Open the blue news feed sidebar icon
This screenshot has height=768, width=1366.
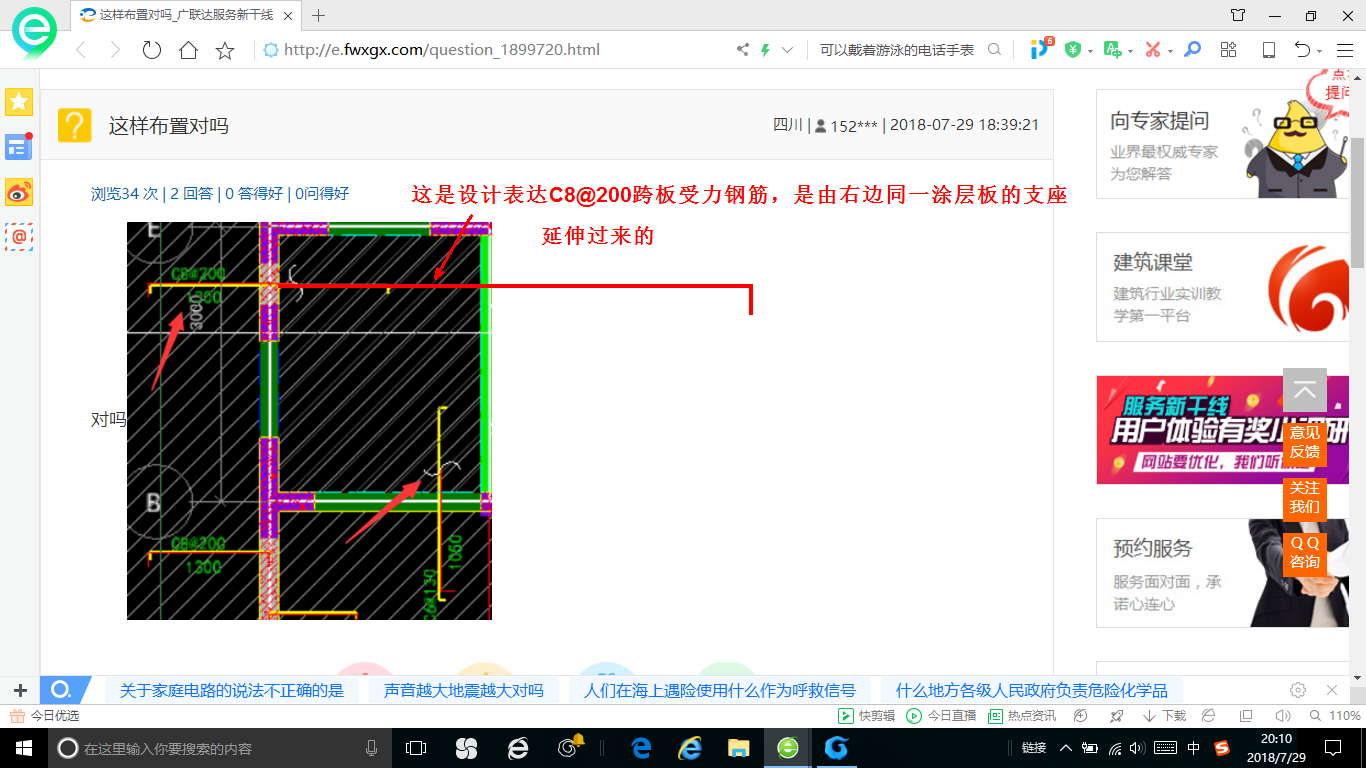(19, 147)
